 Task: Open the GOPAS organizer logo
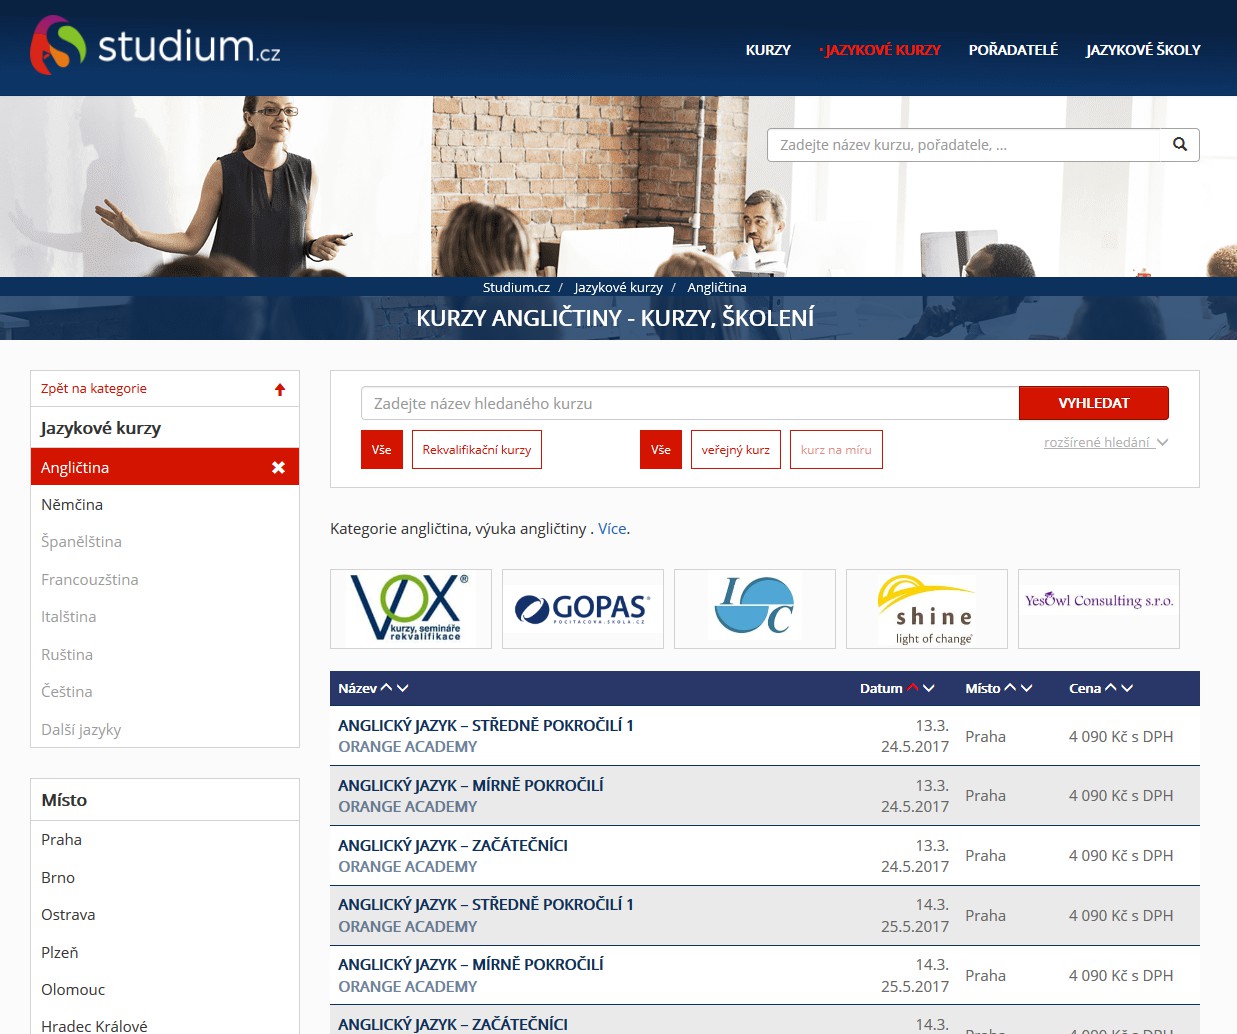tap(583, 609)
